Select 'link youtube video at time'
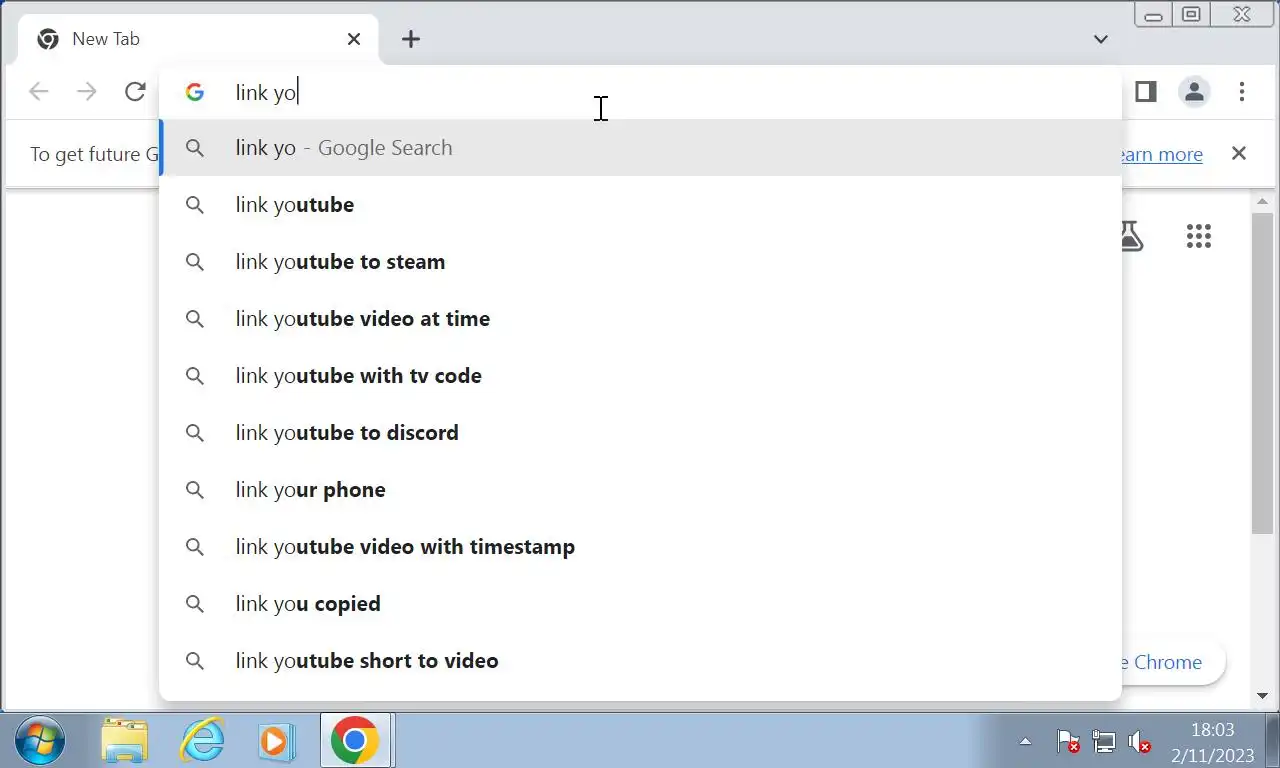1280x768 pixels. [640, 319]
